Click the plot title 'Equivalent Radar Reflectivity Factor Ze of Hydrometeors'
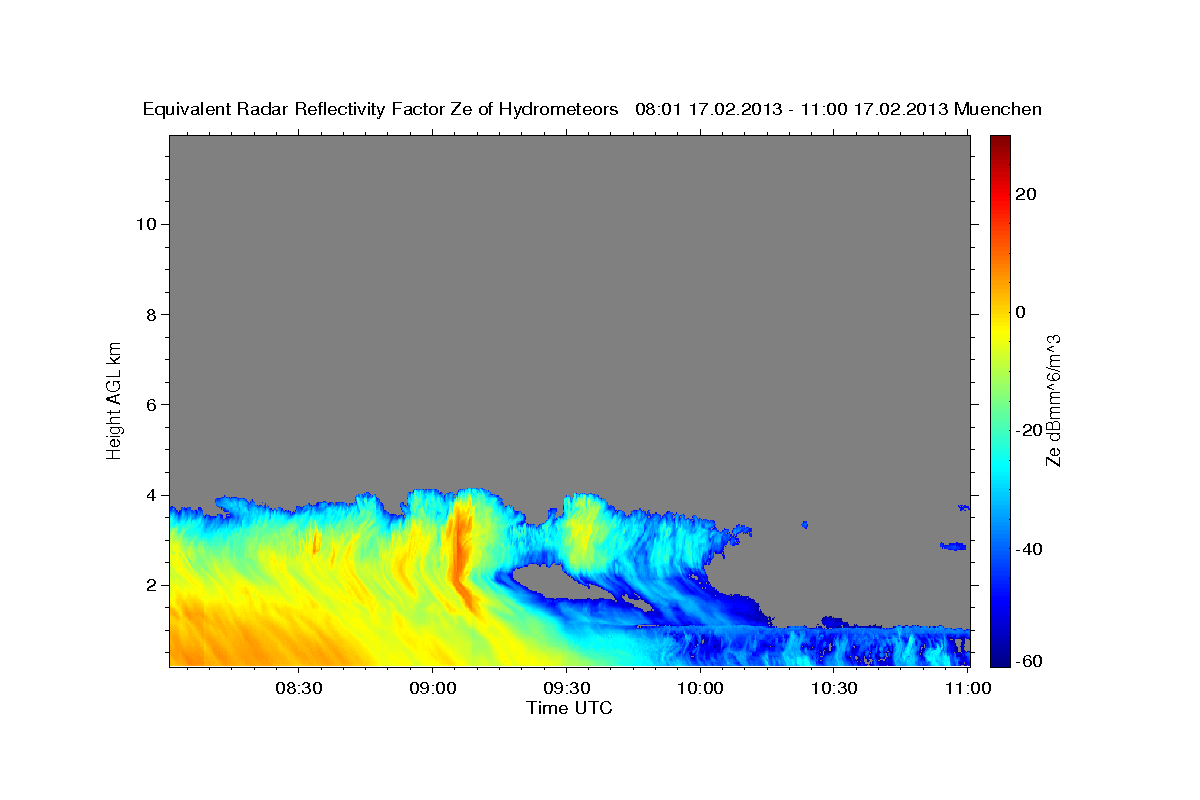 click(x=381, y=109)
